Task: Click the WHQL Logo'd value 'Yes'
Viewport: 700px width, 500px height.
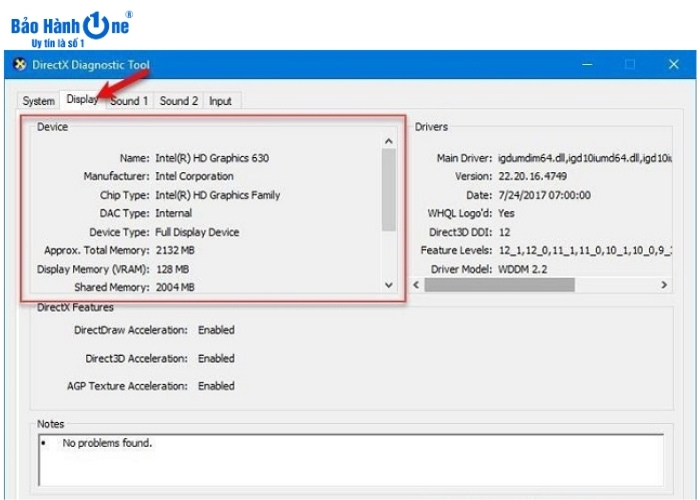Action: click(506, 213)
